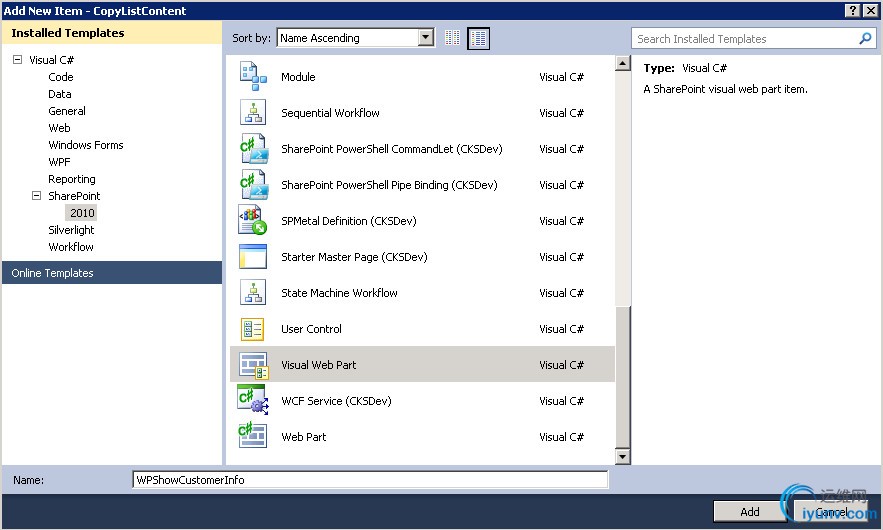Click 'Visual C#' in the Web Part row
The image size is (883, 530).
pyautogui.click(x=561, y=437)
